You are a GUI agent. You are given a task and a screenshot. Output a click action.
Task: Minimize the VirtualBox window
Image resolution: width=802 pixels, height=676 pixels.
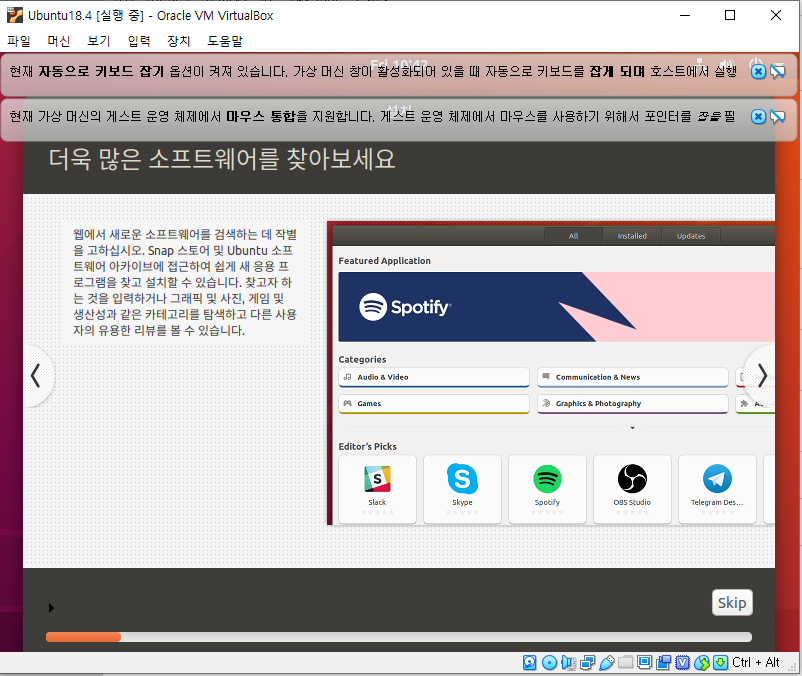(685, 15)
